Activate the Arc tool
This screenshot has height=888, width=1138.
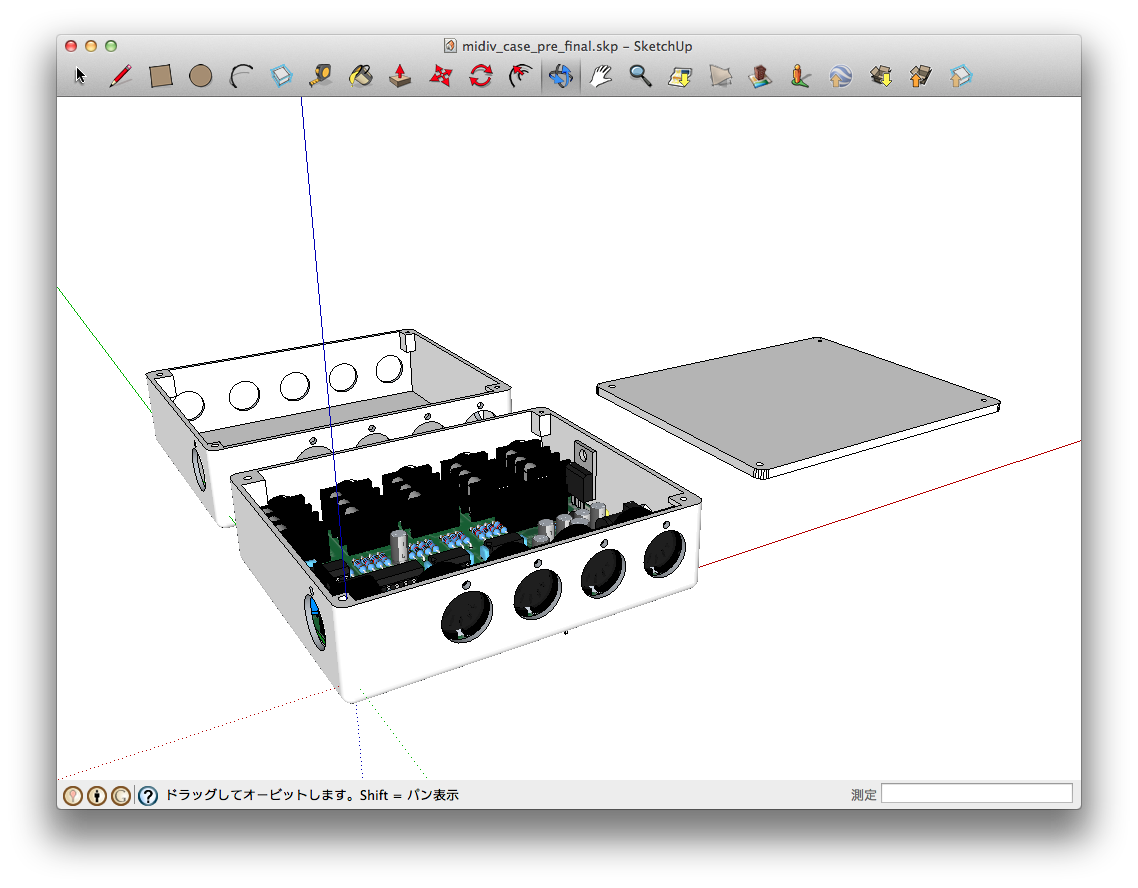click(x=241, y=76)
